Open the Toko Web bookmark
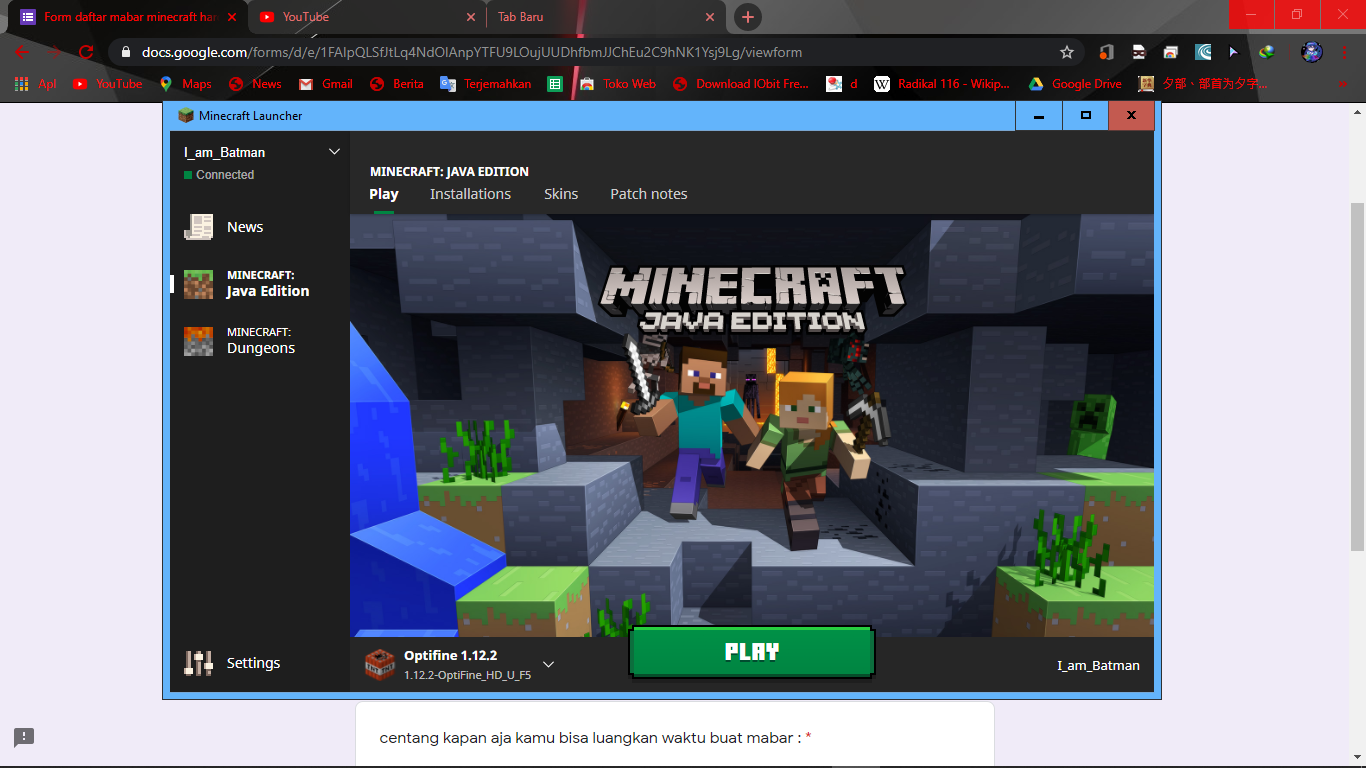 [618, 84]
